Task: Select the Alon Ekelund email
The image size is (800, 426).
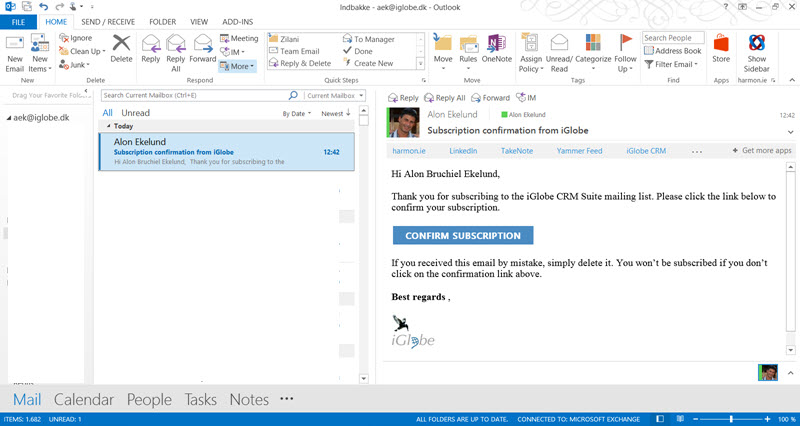Action: (x=227, y=152)
